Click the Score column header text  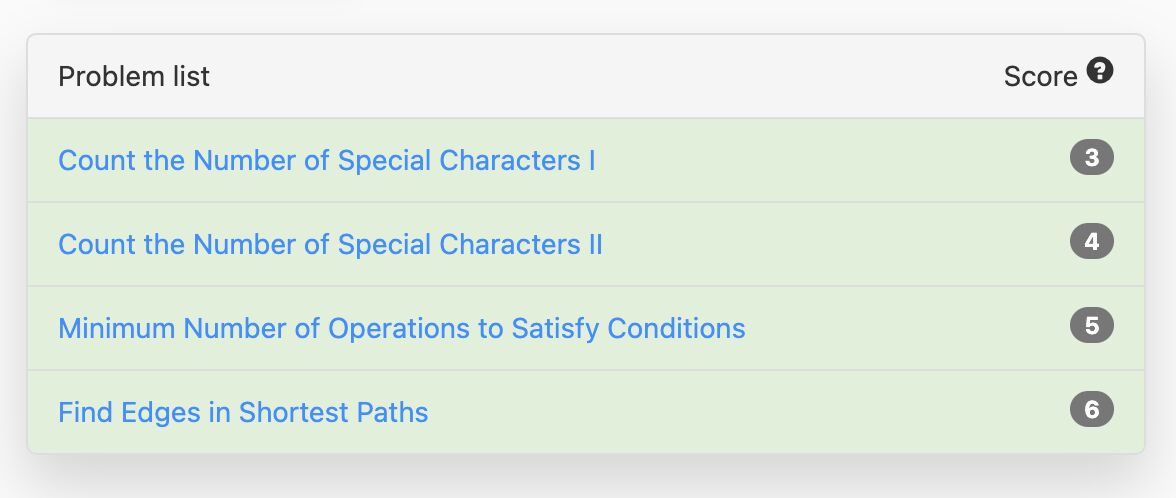point(1040,76)
